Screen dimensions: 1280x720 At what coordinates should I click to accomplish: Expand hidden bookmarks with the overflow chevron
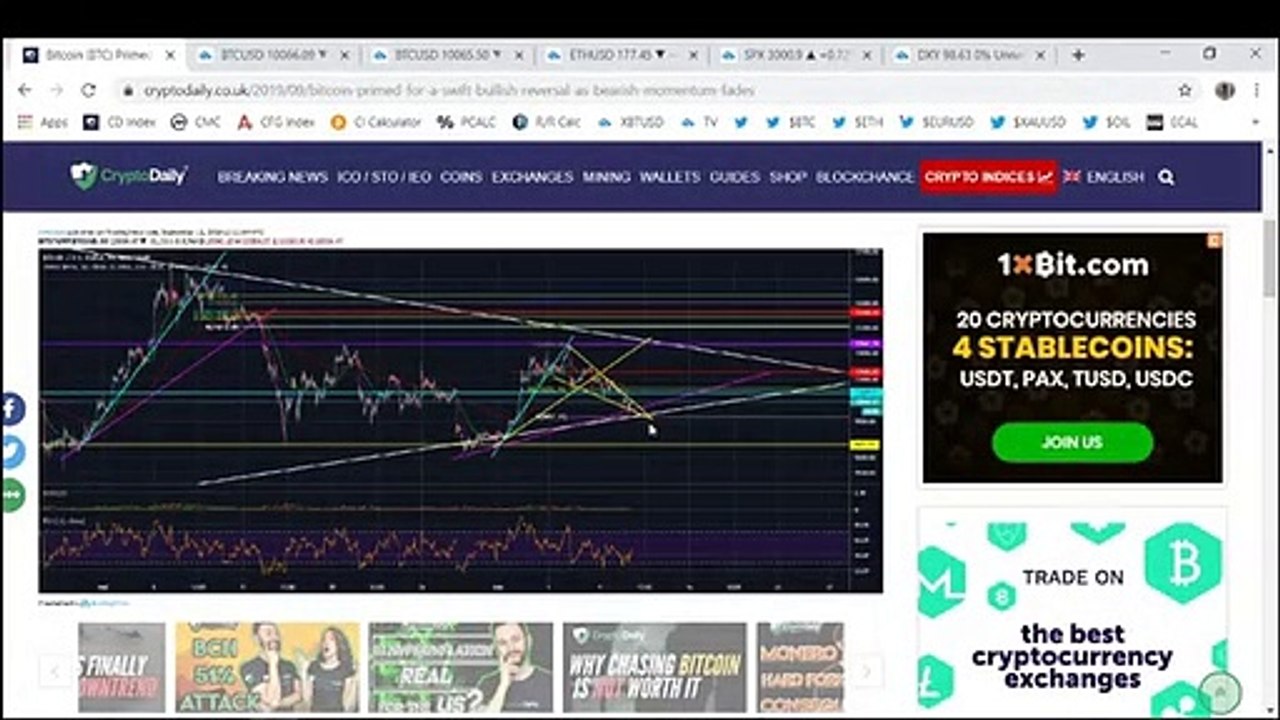[1255, 122]
